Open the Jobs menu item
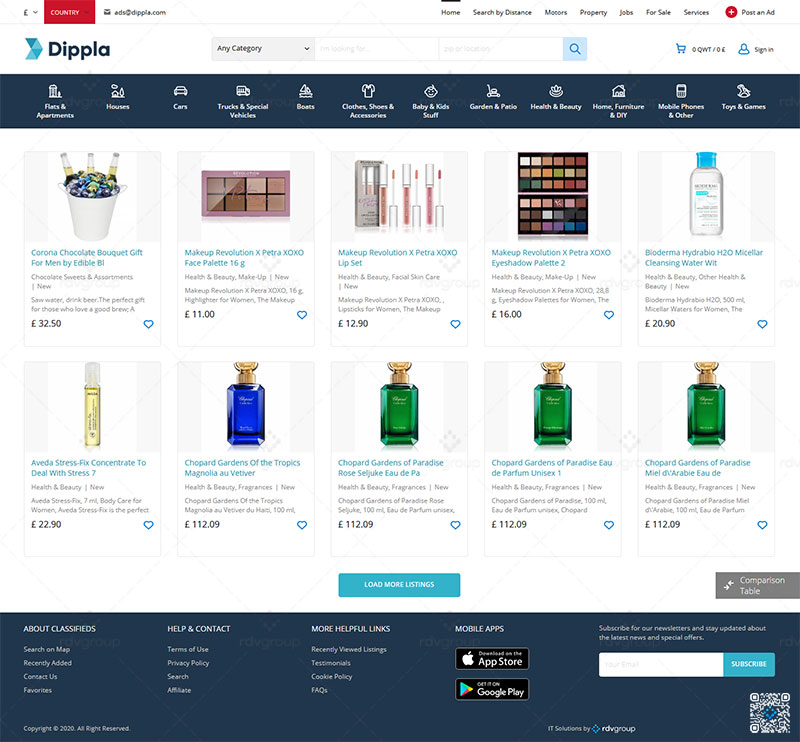Screen dimensions: 800x742 626,12
